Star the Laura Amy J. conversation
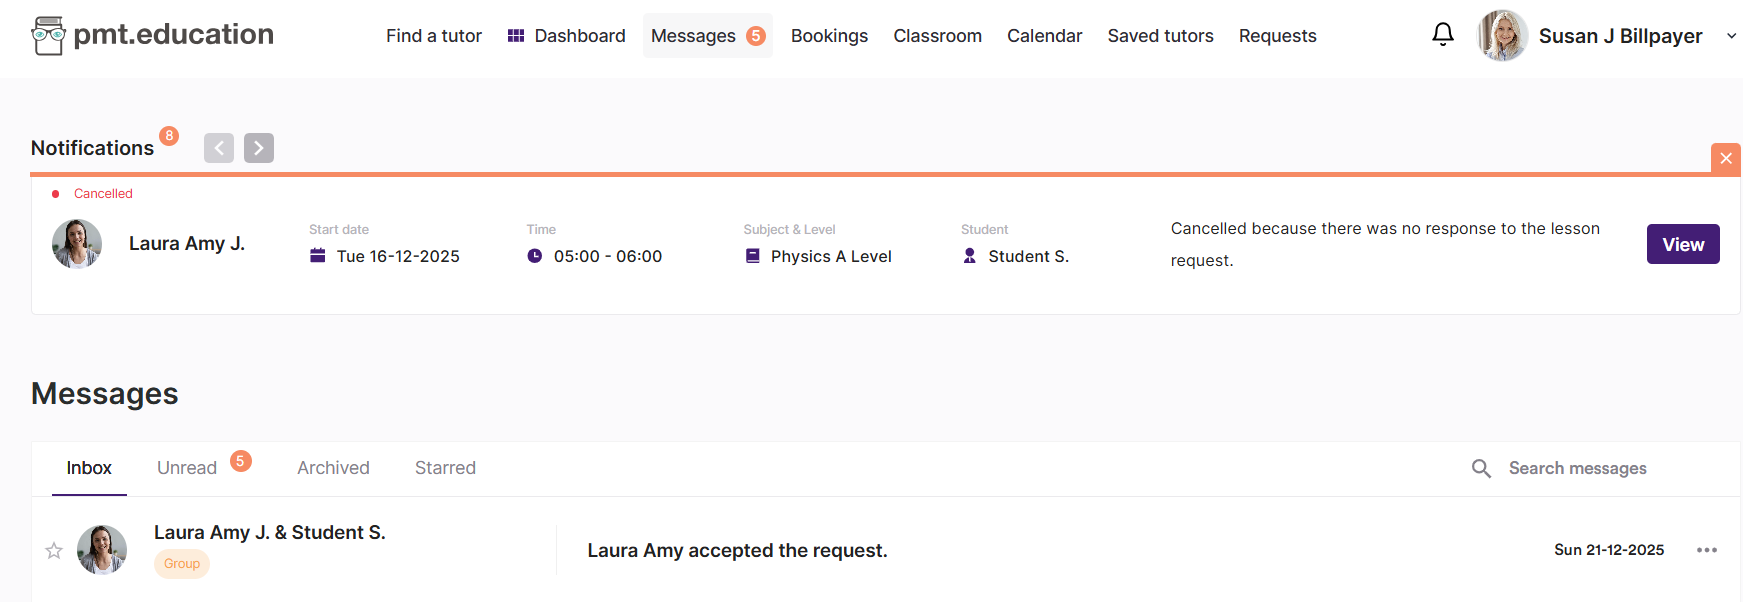1743x602 pixels. 54,550
